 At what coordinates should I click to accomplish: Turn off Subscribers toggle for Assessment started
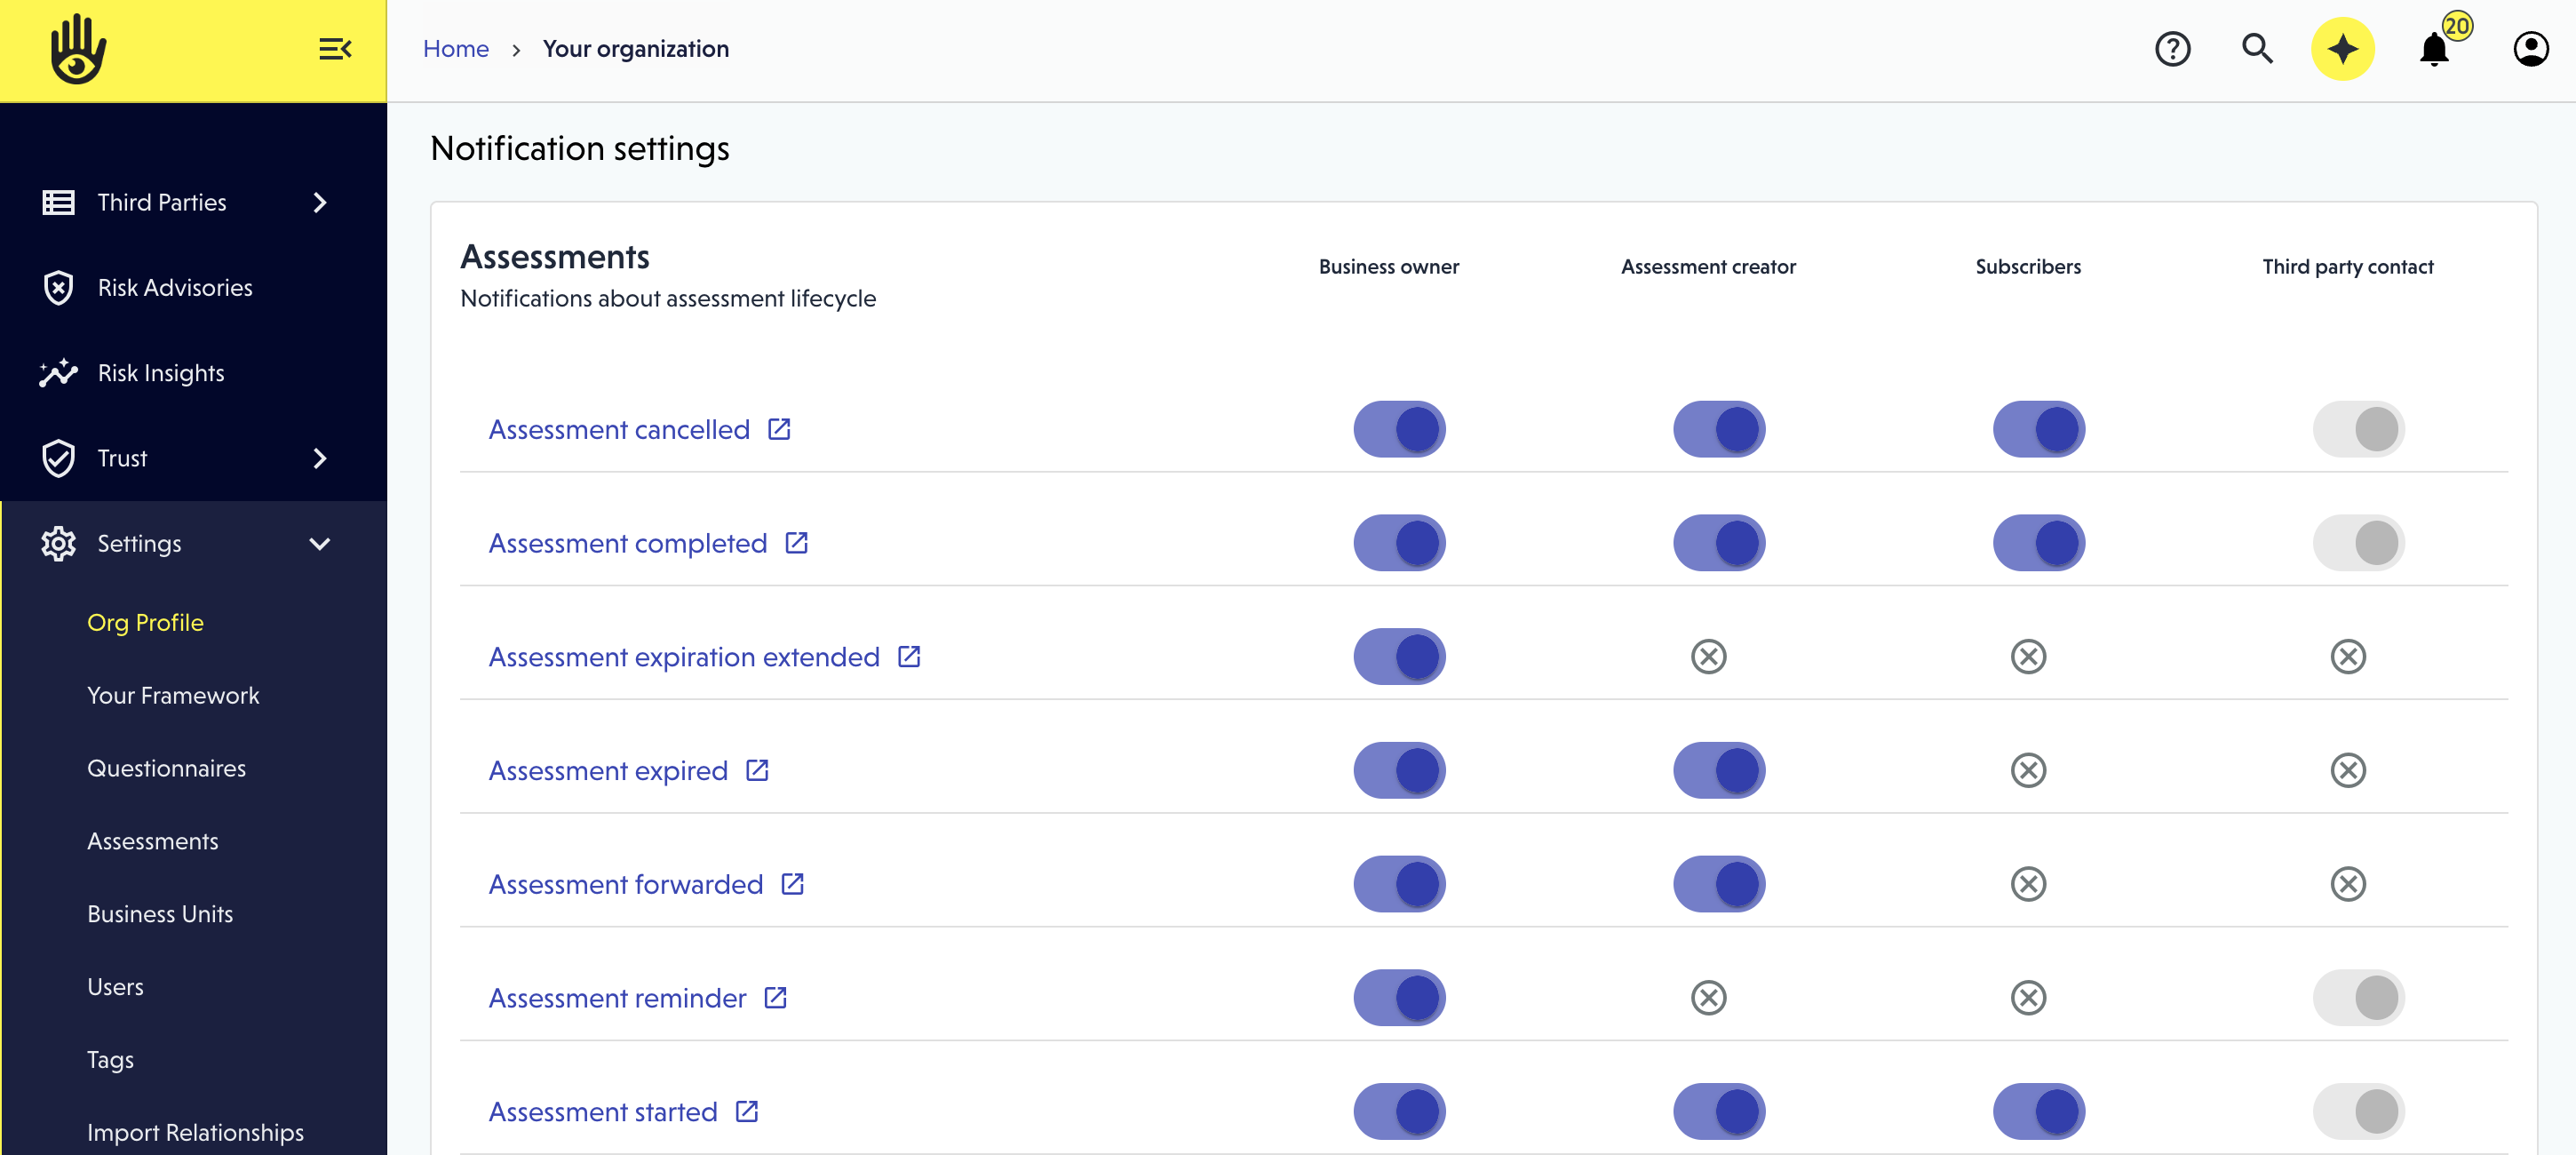(2038, 1111)
